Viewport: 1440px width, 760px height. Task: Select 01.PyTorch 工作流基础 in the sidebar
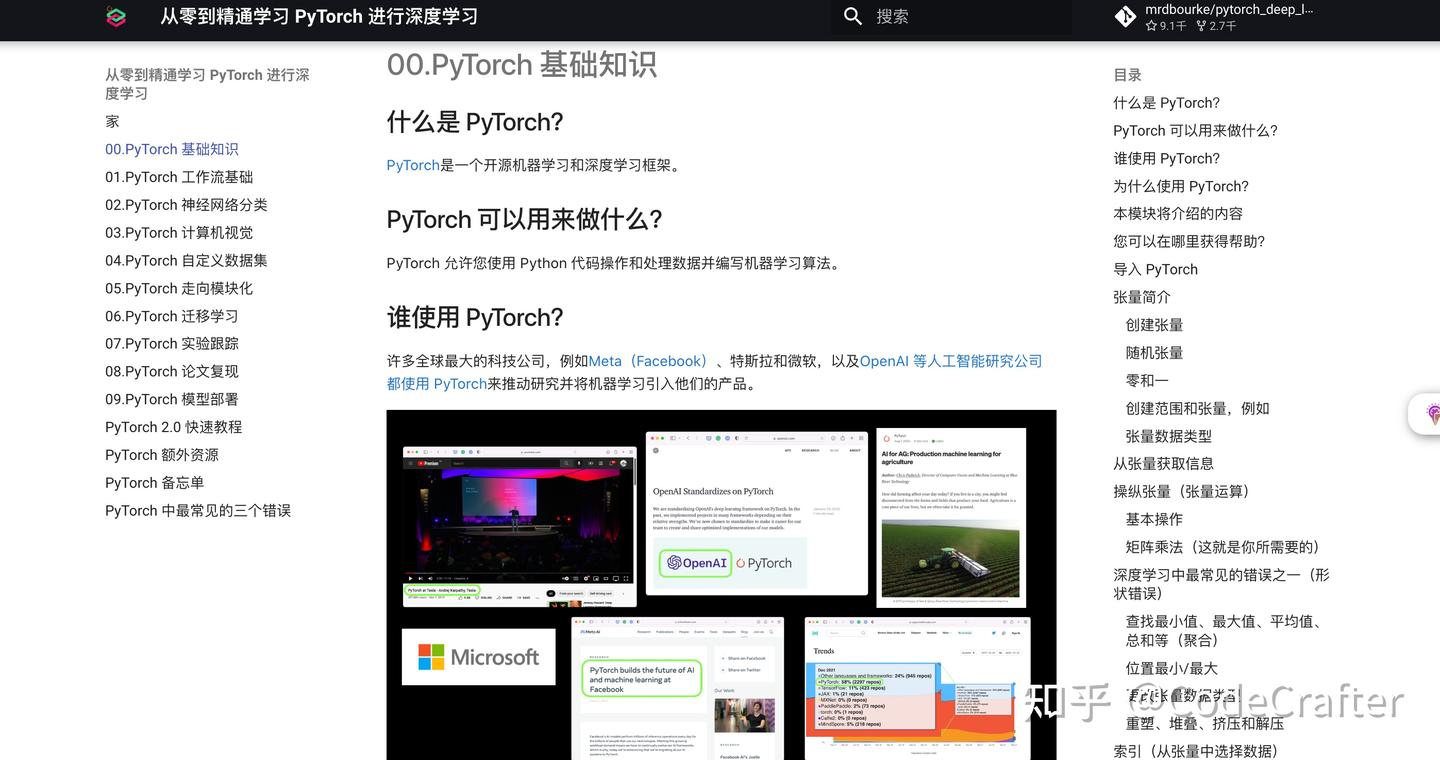tap(179, 176)
